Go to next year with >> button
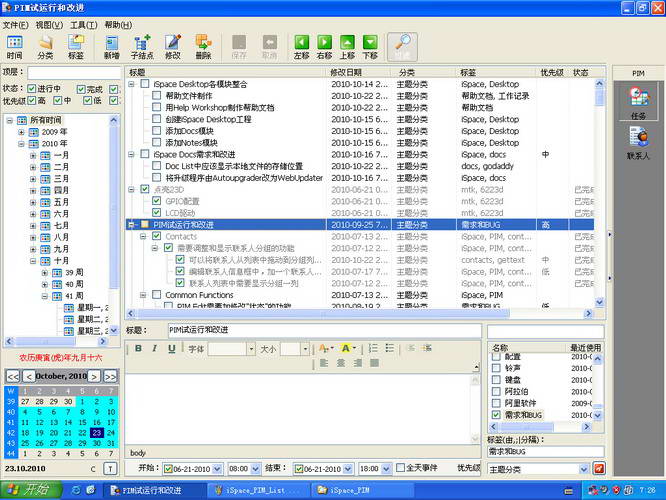This screenshot has width=666, height=500. pos(110,376)
